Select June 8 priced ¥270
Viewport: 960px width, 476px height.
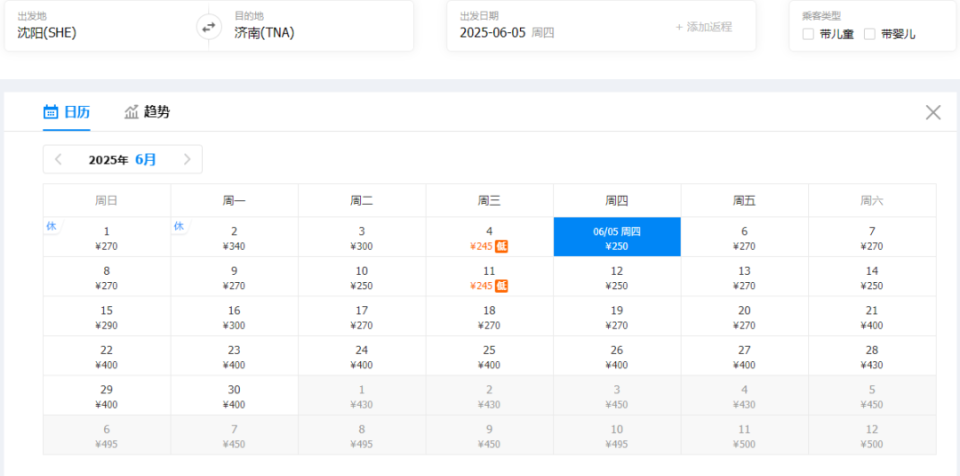point(107,277)
